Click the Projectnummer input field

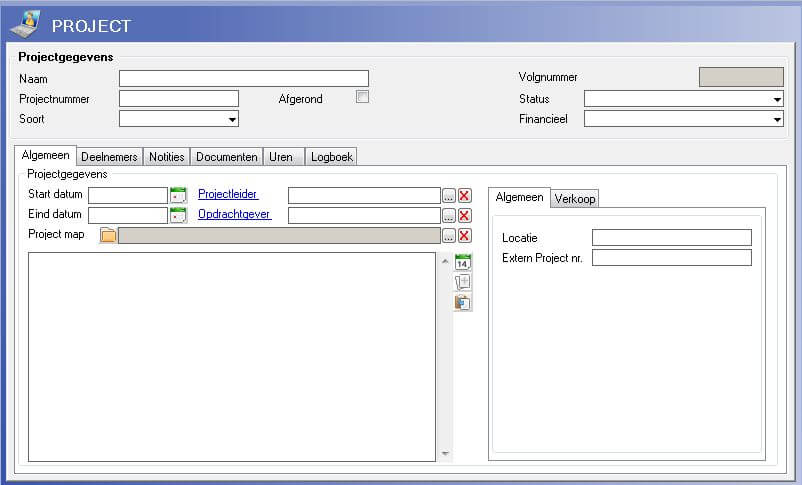coord(179,98)
